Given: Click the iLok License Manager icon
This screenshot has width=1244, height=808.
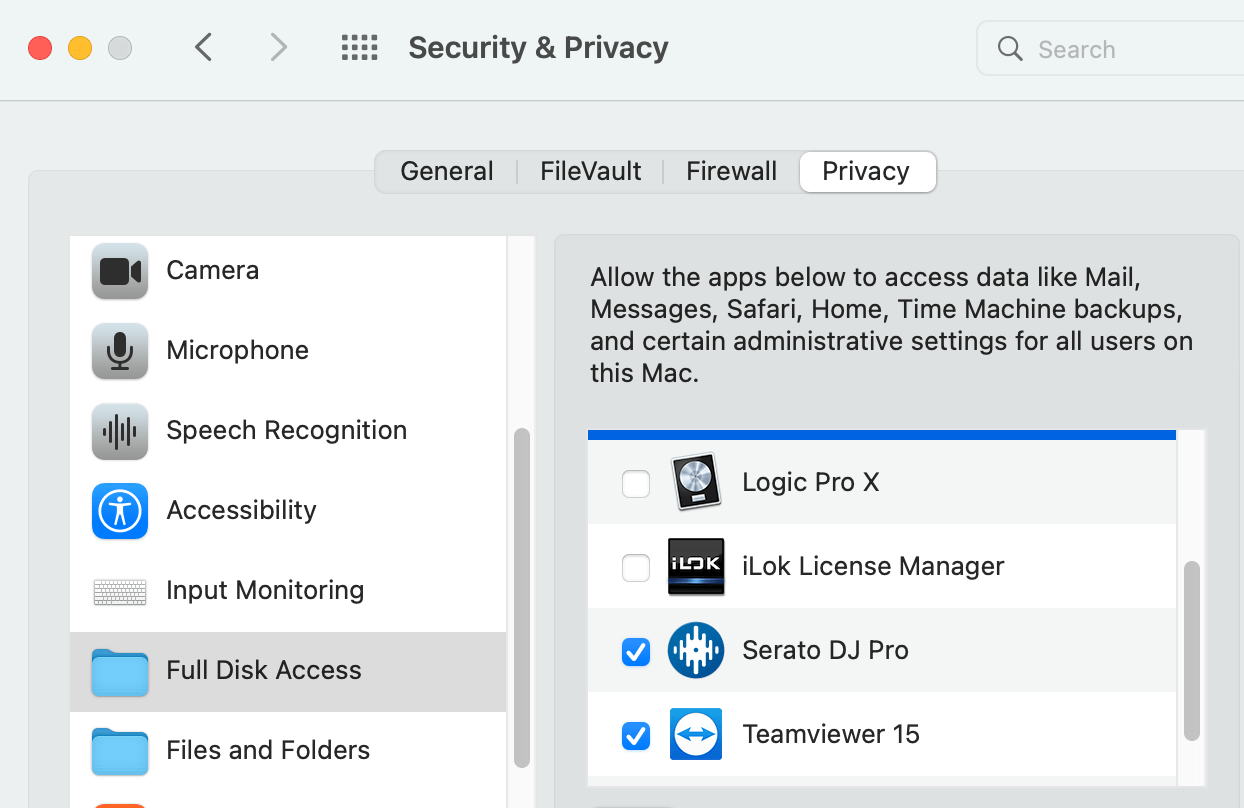Looking at the screenshot, I should (695, 567).
